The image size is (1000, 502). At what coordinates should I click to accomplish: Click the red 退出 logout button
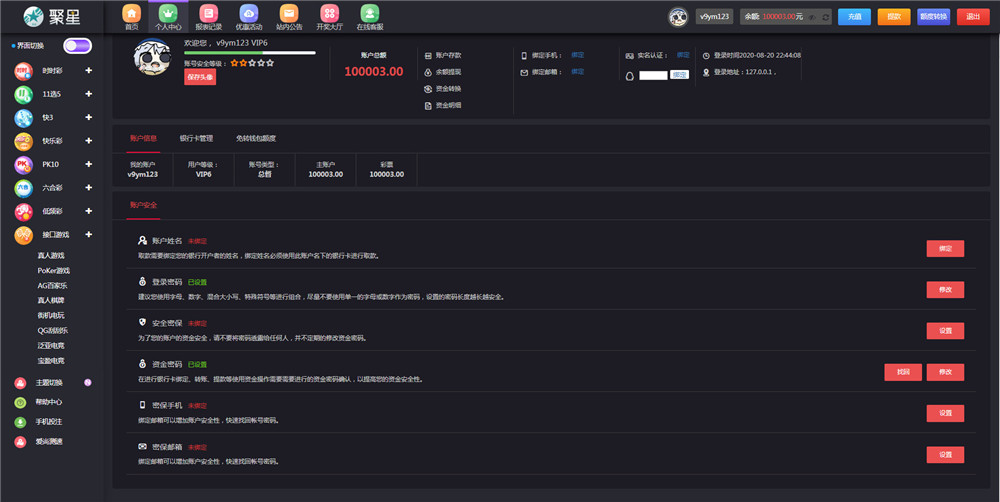pyautogui.click(x=972, y=17)
